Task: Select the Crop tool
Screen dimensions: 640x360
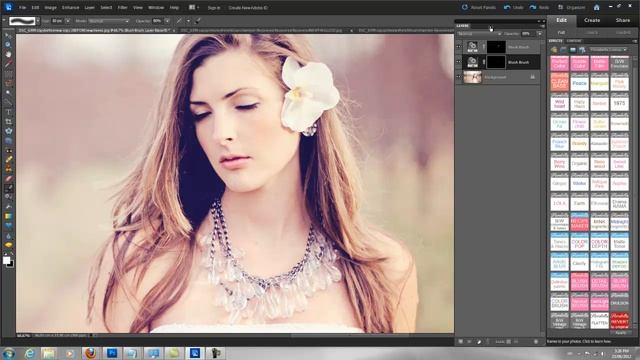Action: [8, 122]
